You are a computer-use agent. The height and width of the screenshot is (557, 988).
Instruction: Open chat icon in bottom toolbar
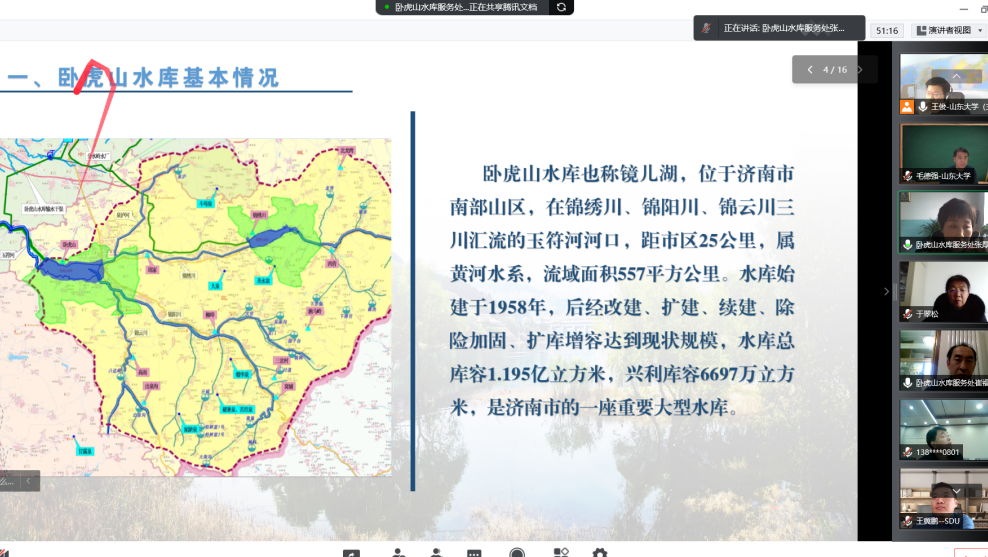[474, 553]
